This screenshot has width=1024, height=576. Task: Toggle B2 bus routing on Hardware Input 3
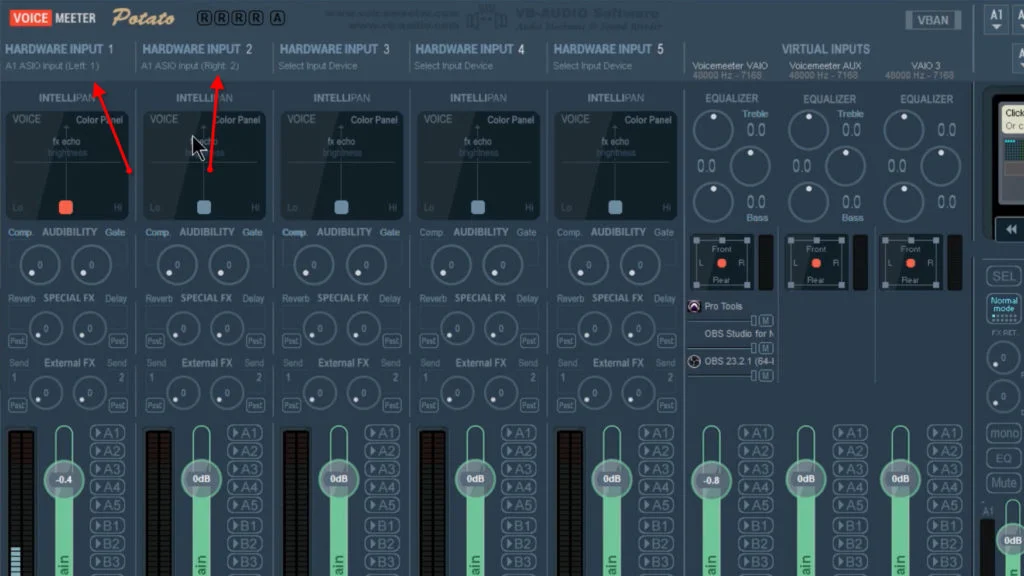click(381, 544)
